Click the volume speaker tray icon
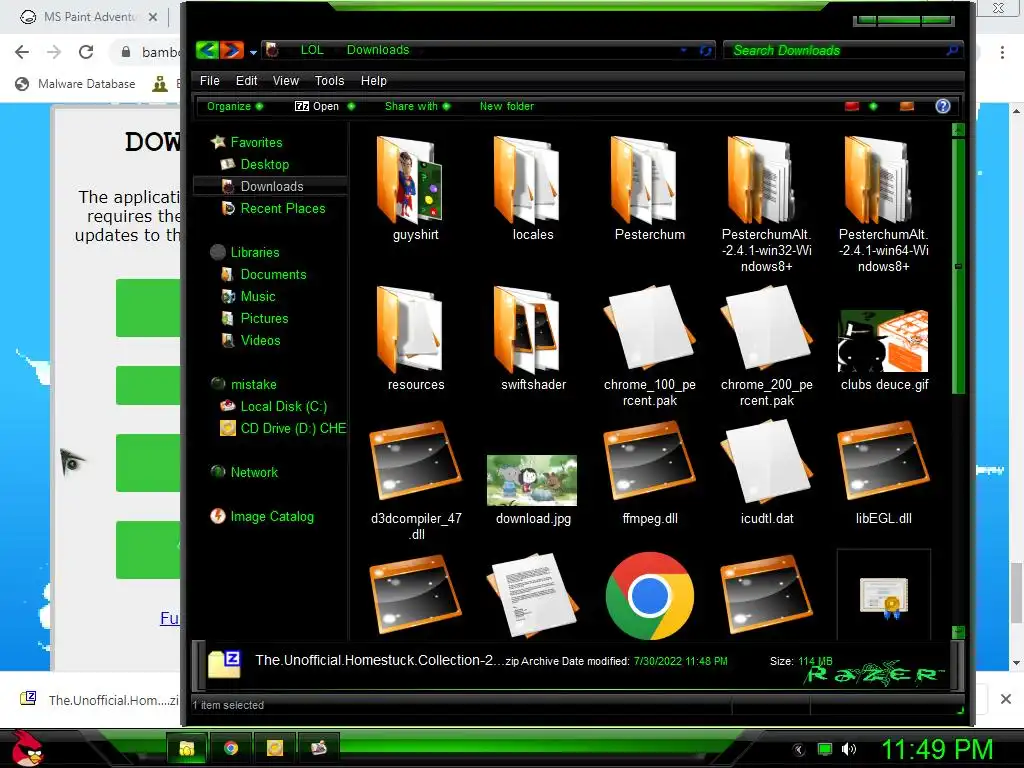1024x768 pixels. pyautogui.click(x=848, y=749)
